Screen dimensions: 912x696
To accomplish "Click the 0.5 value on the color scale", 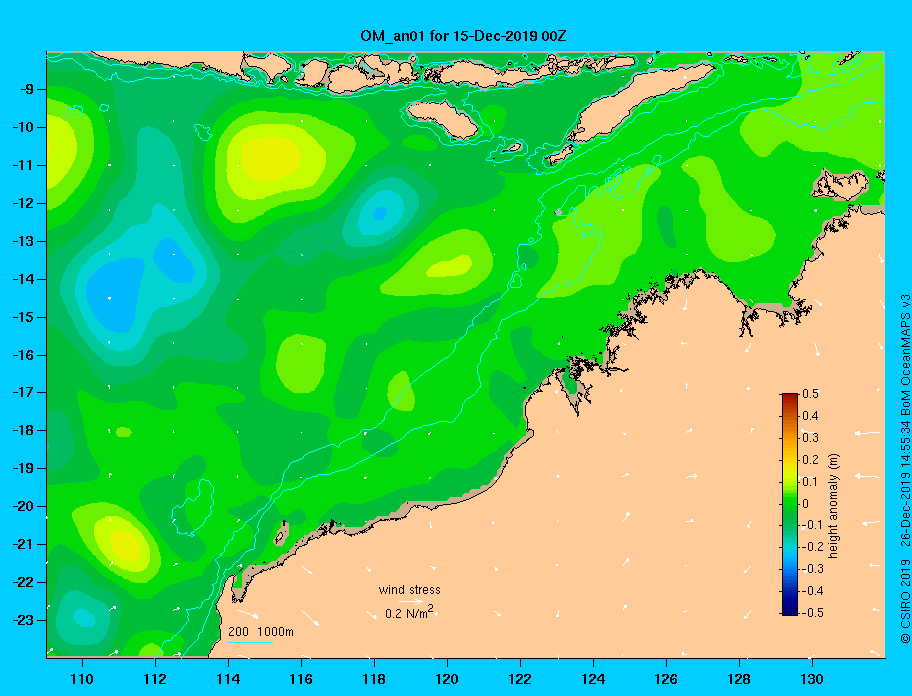I will (810, 394).
